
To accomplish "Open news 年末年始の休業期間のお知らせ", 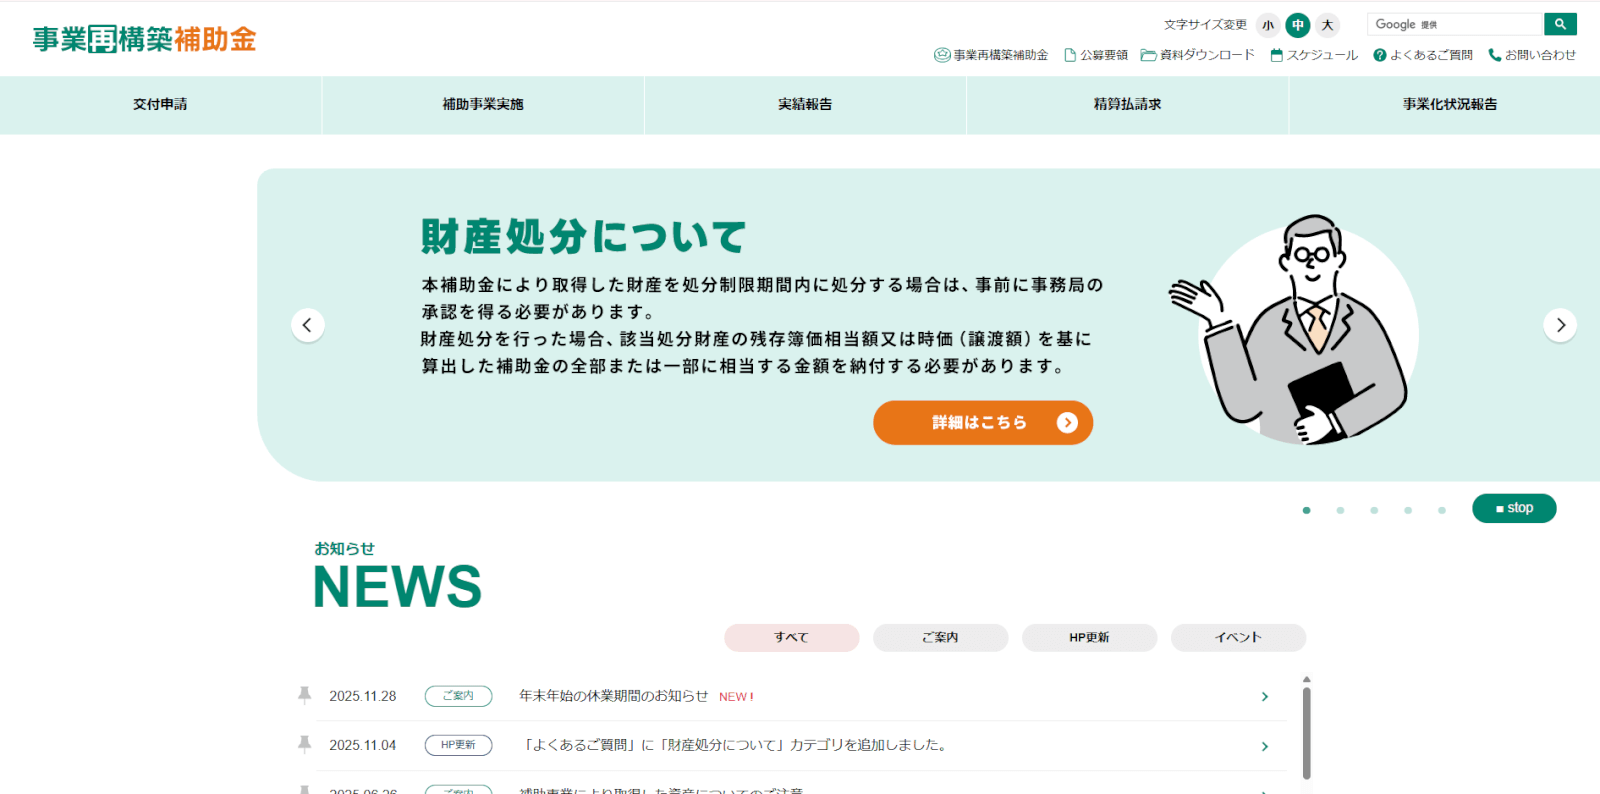I will coord(613,696).
